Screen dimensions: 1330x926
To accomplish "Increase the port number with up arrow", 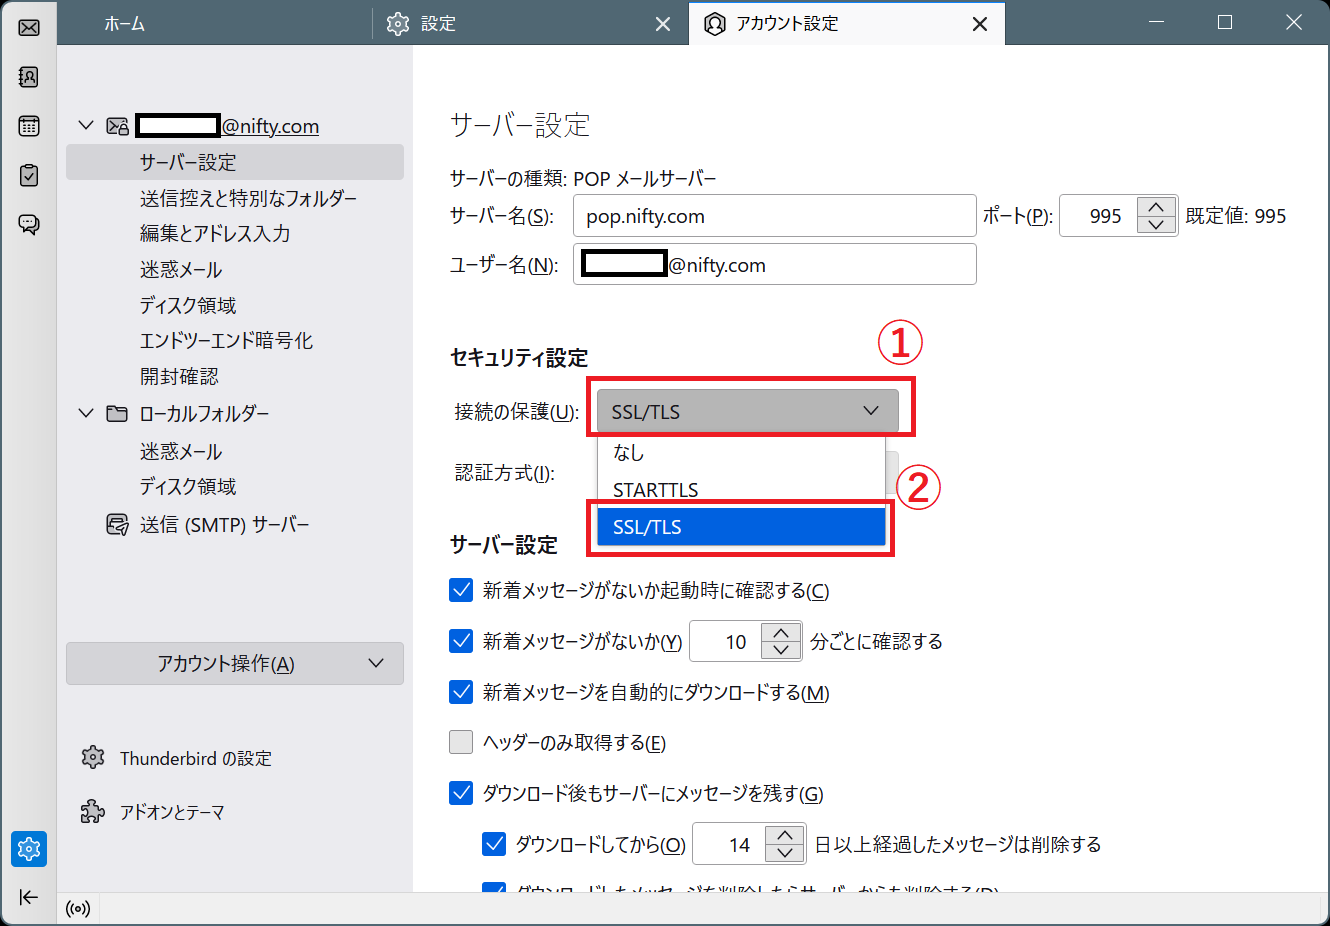I will 1156,207.
